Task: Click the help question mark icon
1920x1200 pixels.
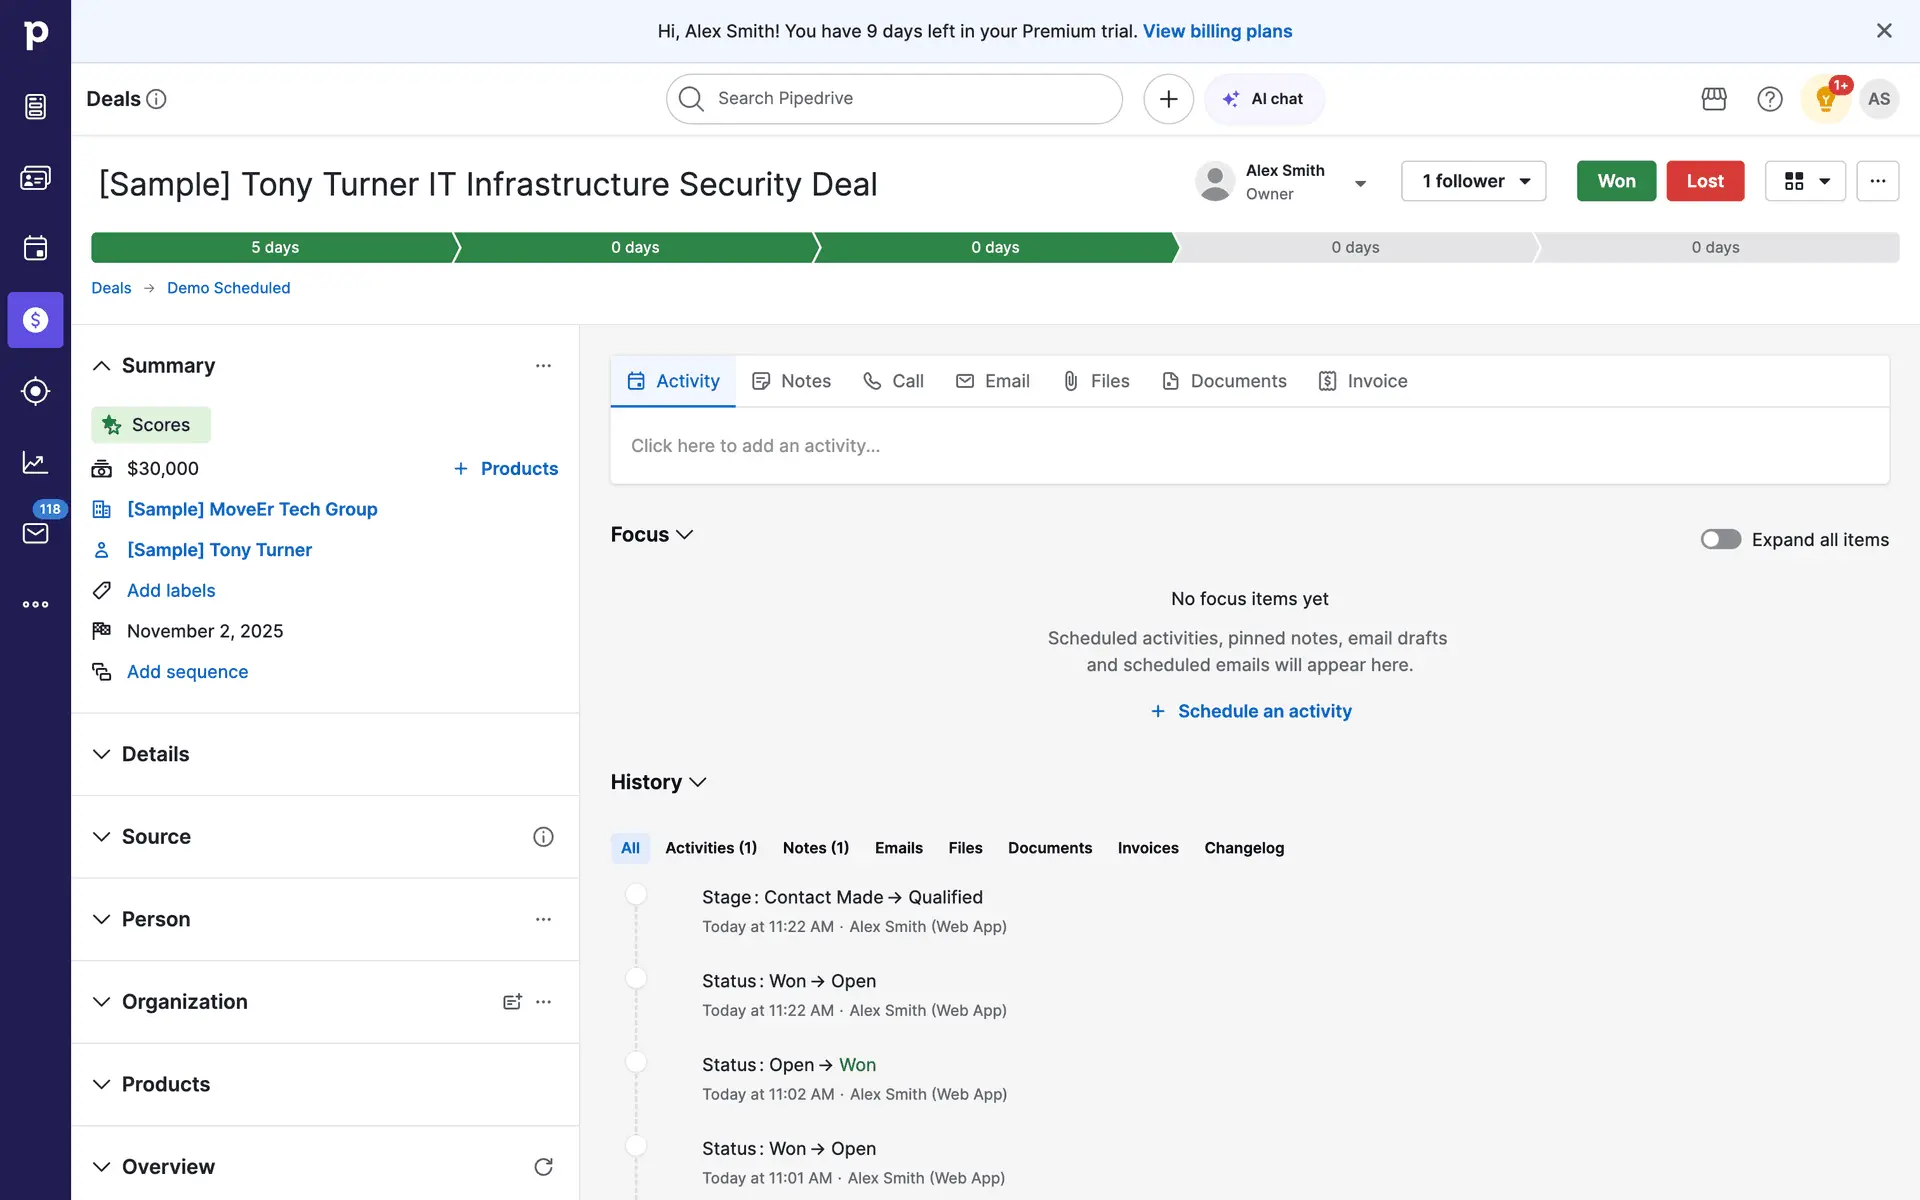Action: tap(1769, 99)
